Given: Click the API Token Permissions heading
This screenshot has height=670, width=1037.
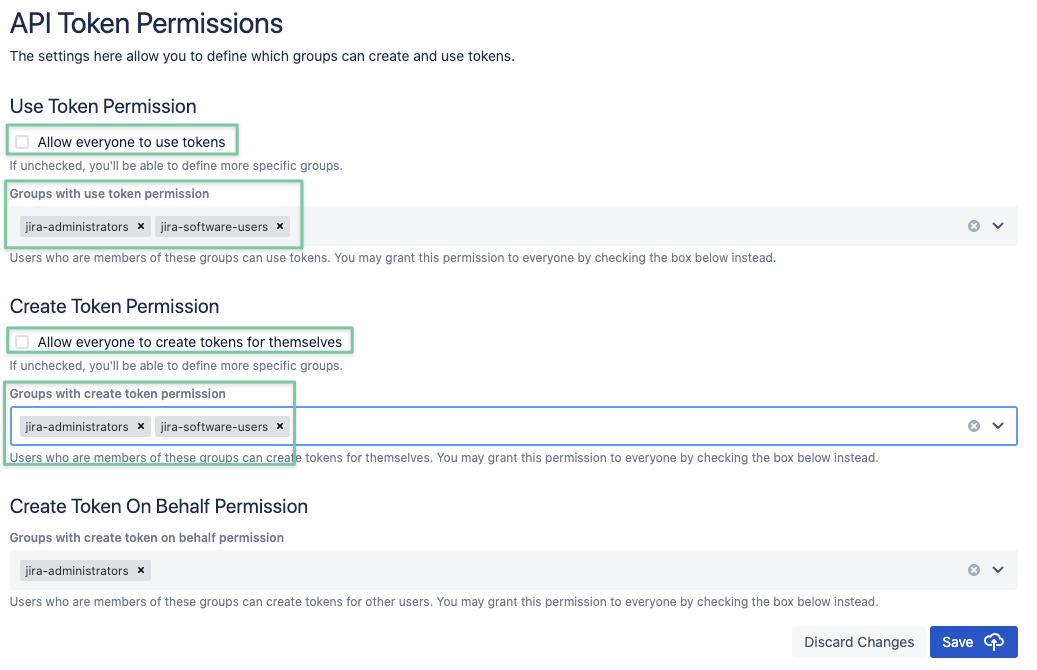Looking at the screenshot, I should coord(146,24).
